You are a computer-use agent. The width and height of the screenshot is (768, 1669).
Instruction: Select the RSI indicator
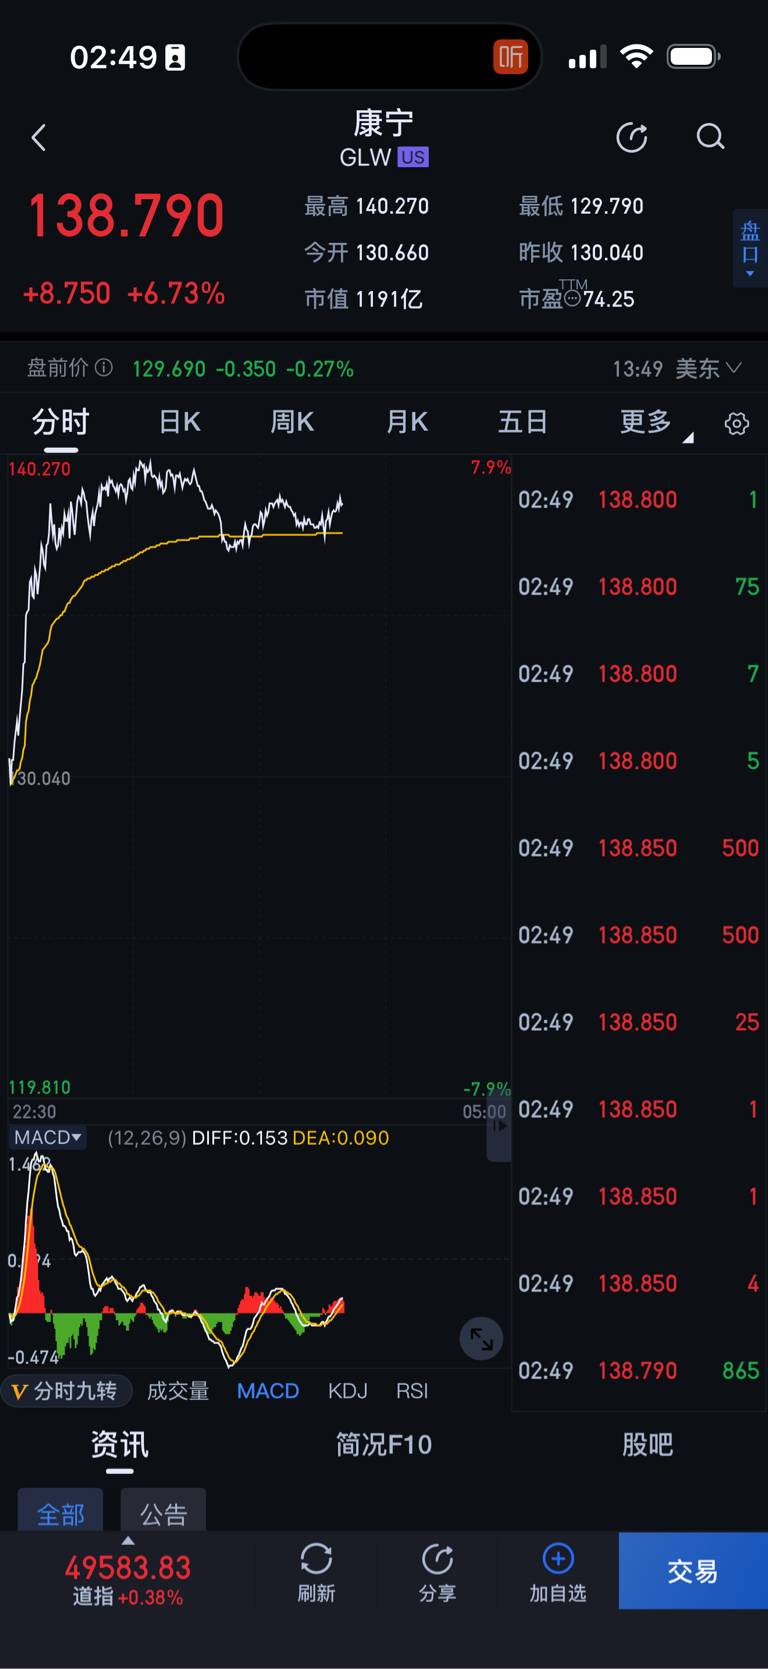click(412, 1391)
